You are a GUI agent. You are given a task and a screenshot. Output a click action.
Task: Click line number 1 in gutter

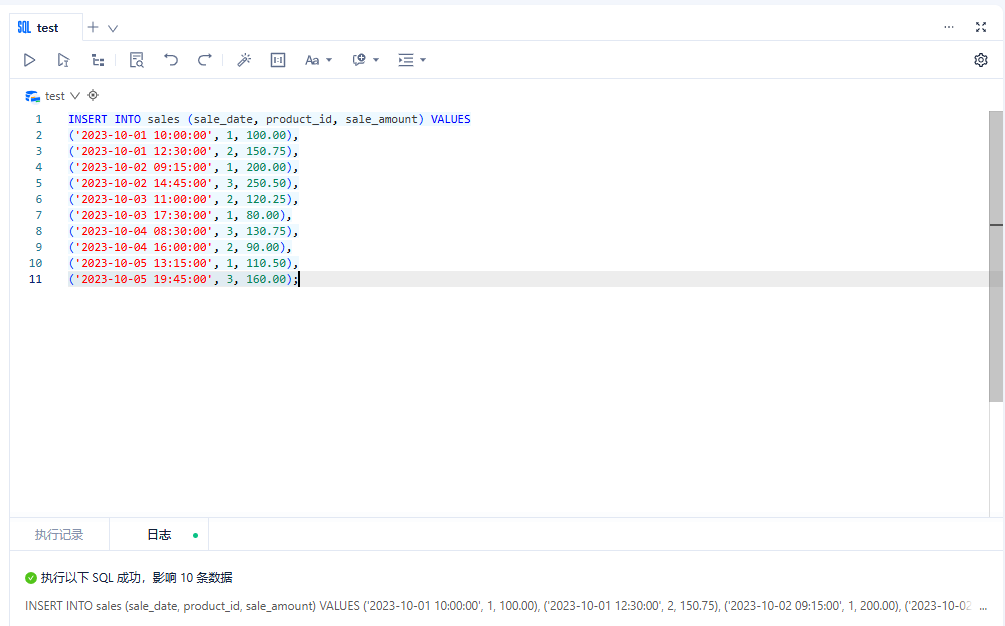pyautogui.click(x=38, y=119)
